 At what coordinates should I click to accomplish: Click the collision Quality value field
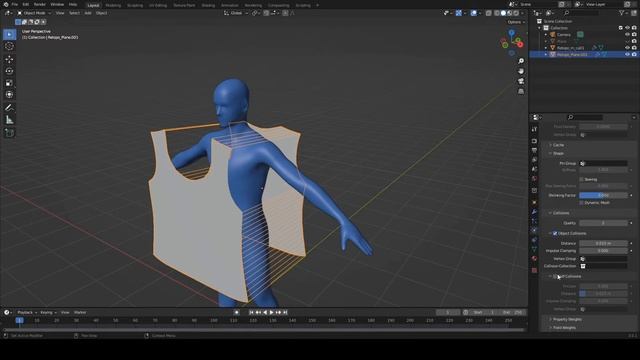pyautogui.click(x=603, y=223)
